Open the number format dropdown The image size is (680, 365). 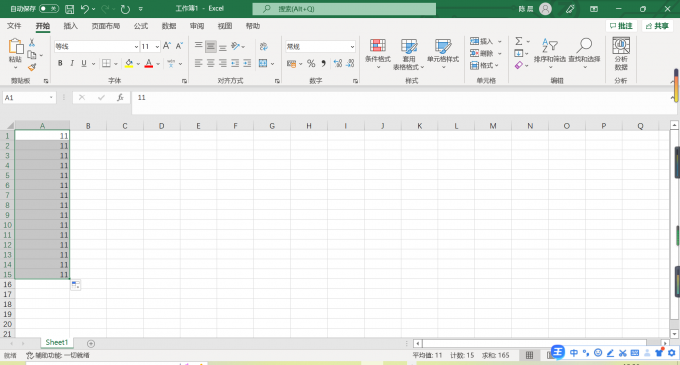352,46
